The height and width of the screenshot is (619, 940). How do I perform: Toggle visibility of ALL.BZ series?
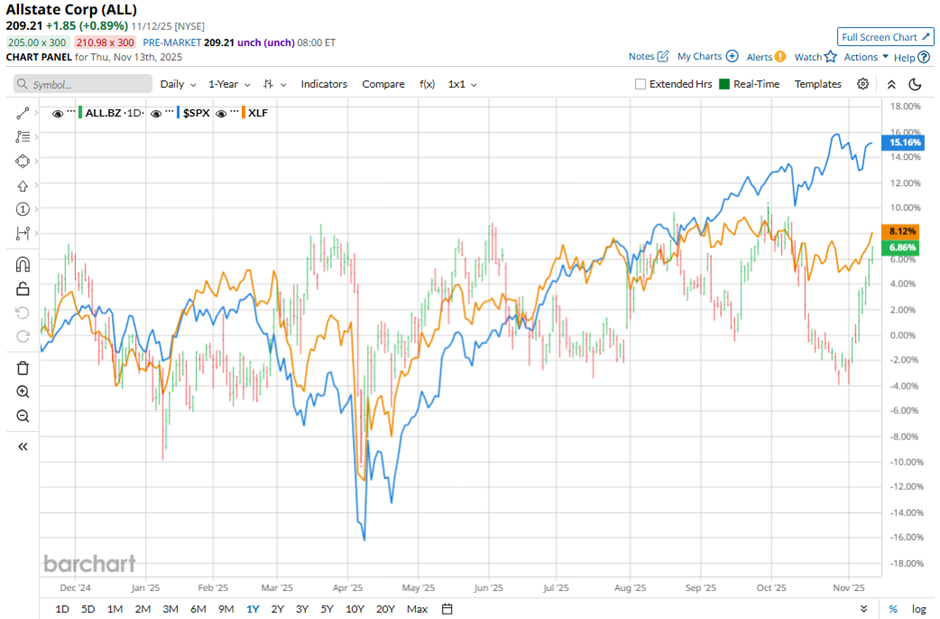point(58,113)
